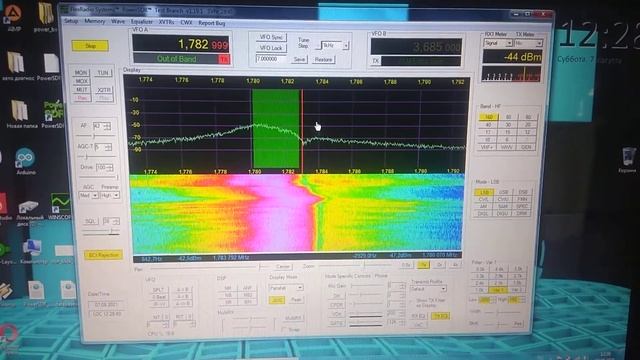Open the AGC Med dropdown
Screen dimensions: 640x360
88,196
